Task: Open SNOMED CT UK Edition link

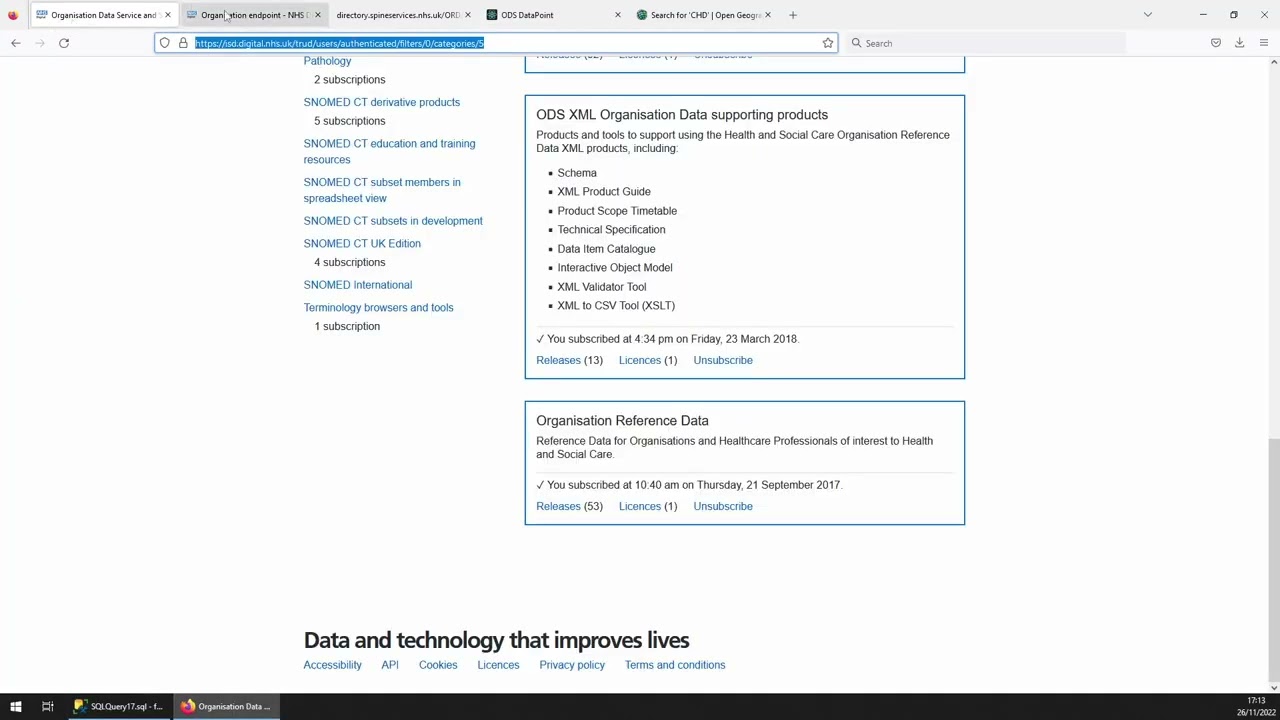Action: [x=362, y=243]
